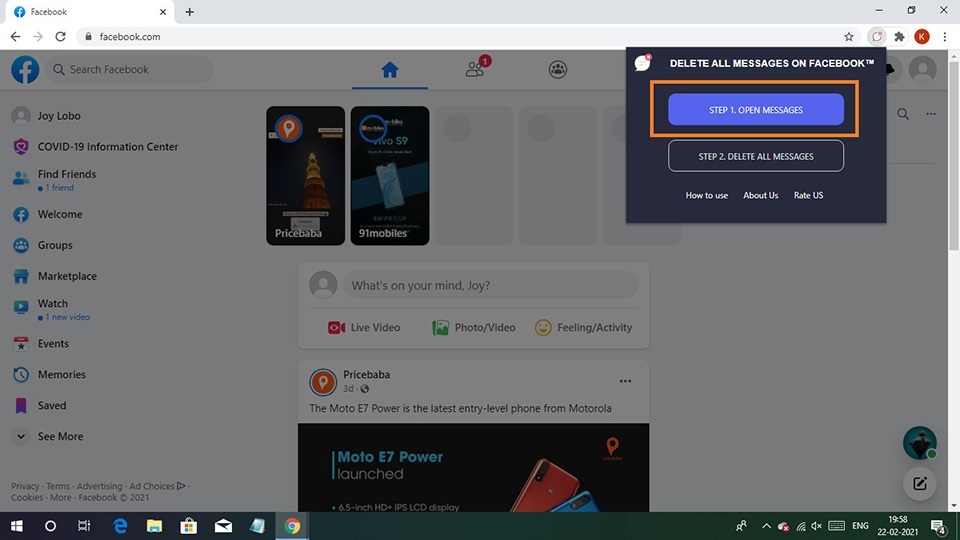Viewport: 960px width, 540px height.
Task: Click Search Facebook field
Action: point(129,69)
